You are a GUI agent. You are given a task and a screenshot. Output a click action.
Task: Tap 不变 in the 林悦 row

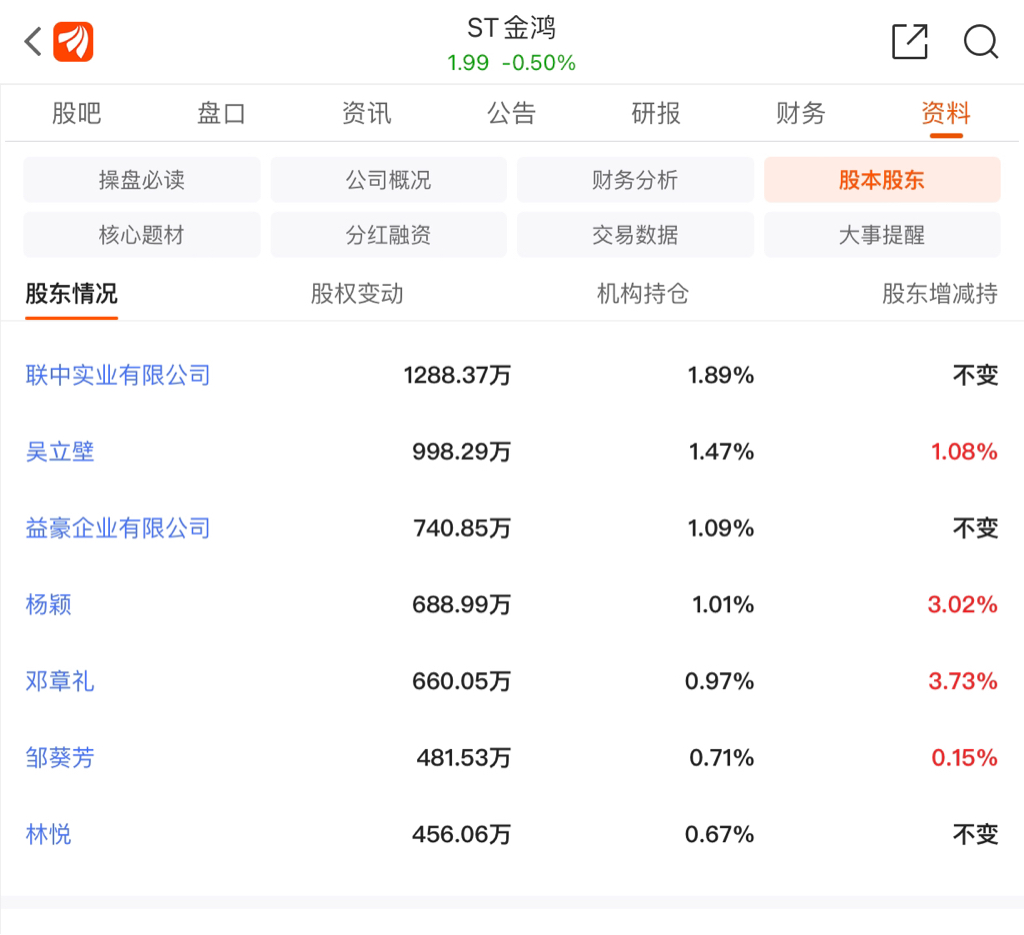pyautogui.click(x=976, y=834)
